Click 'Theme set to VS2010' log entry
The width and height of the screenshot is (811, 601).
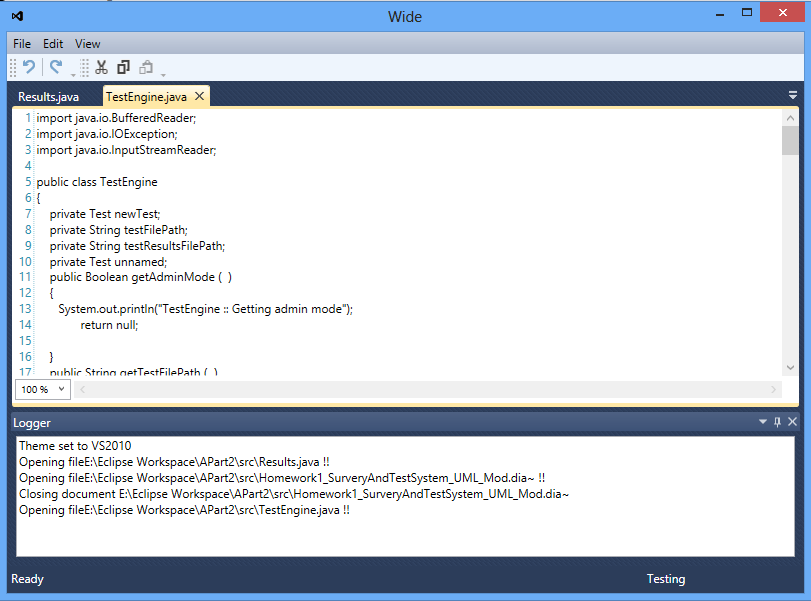(x=75, y=446)
